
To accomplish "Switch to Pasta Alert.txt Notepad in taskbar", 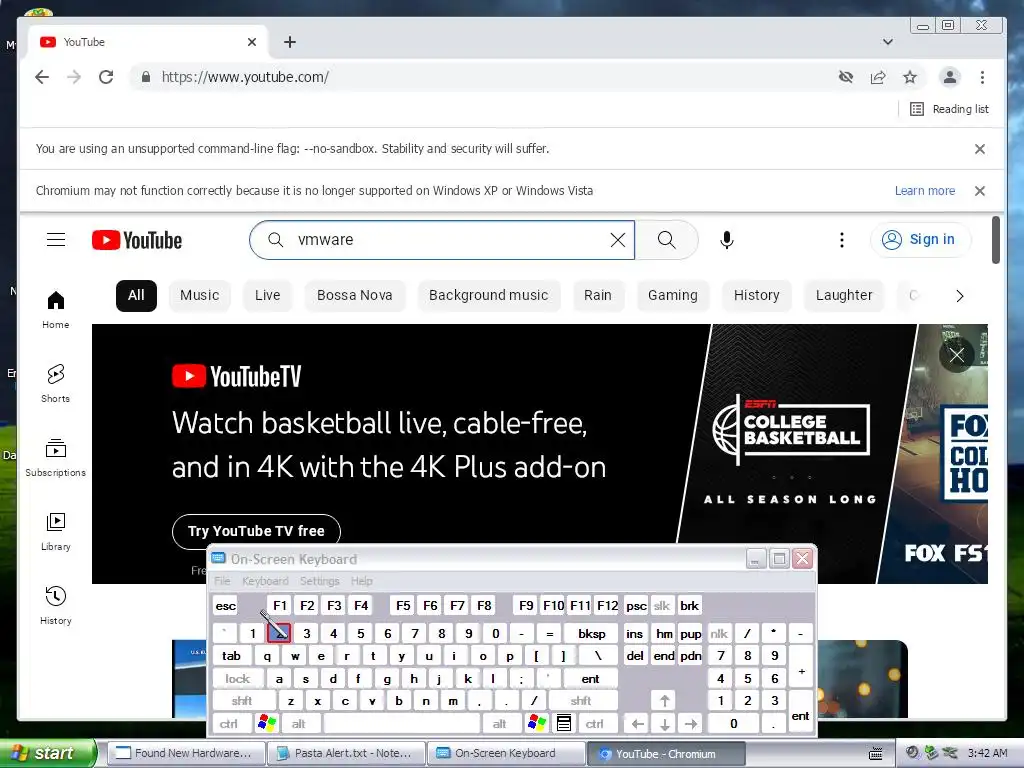I will click(346, 753).
